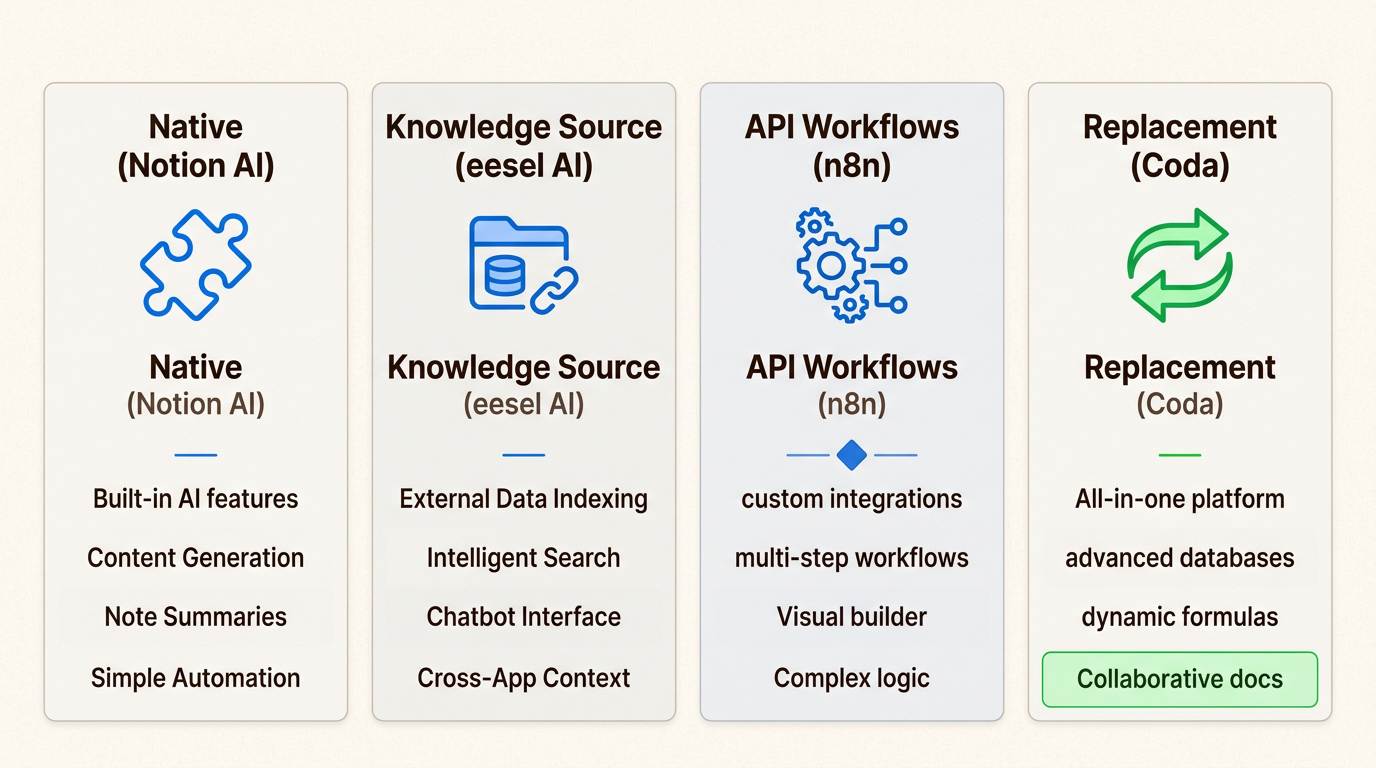This screenshot has height=768, width=1376.
Task: Open Intelligent Search feature
Action: coord(523,558)
